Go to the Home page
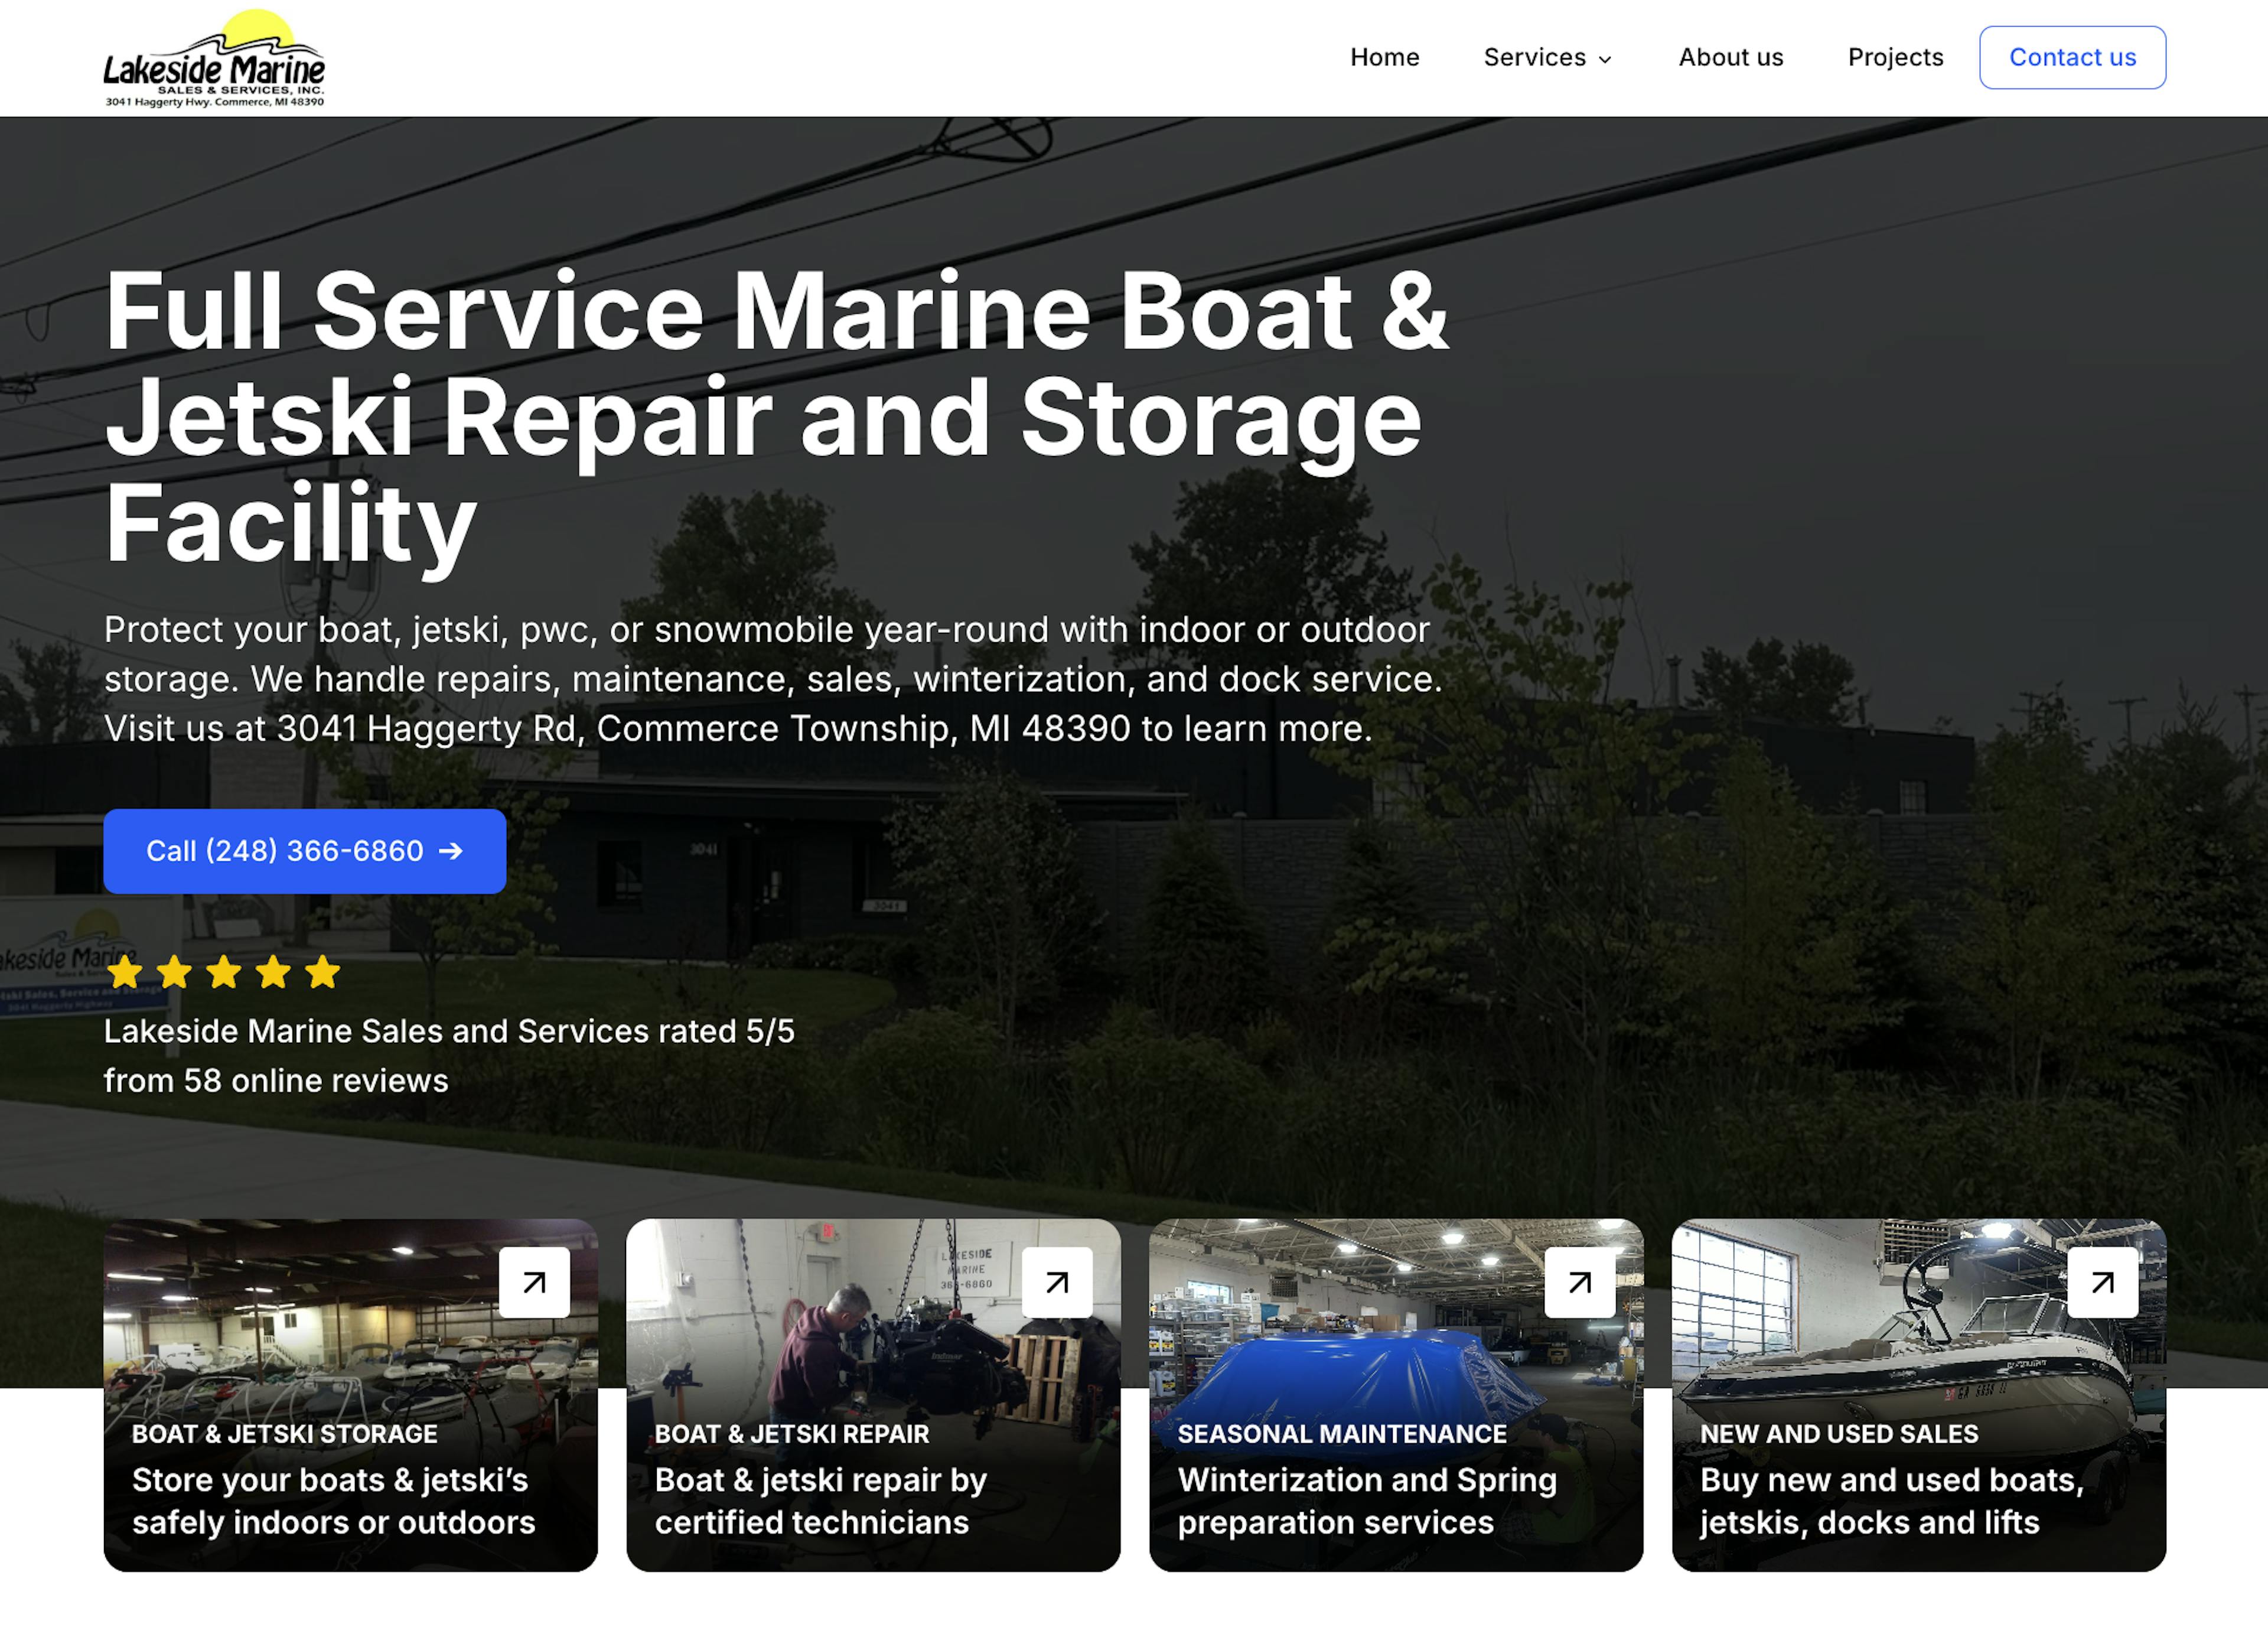2268x1650 pixels. tap(1385, 57)
